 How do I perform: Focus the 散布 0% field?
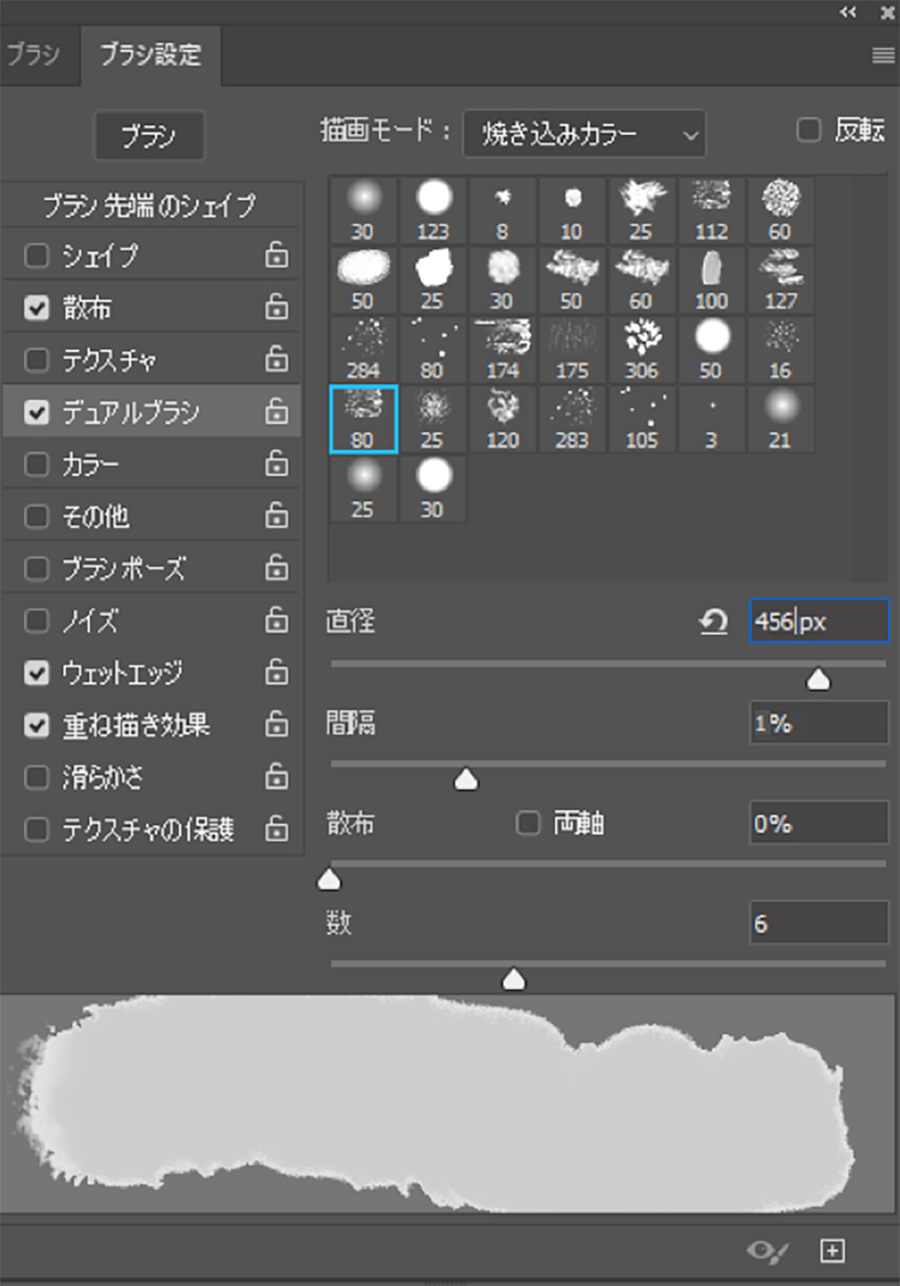pos(819,823)
